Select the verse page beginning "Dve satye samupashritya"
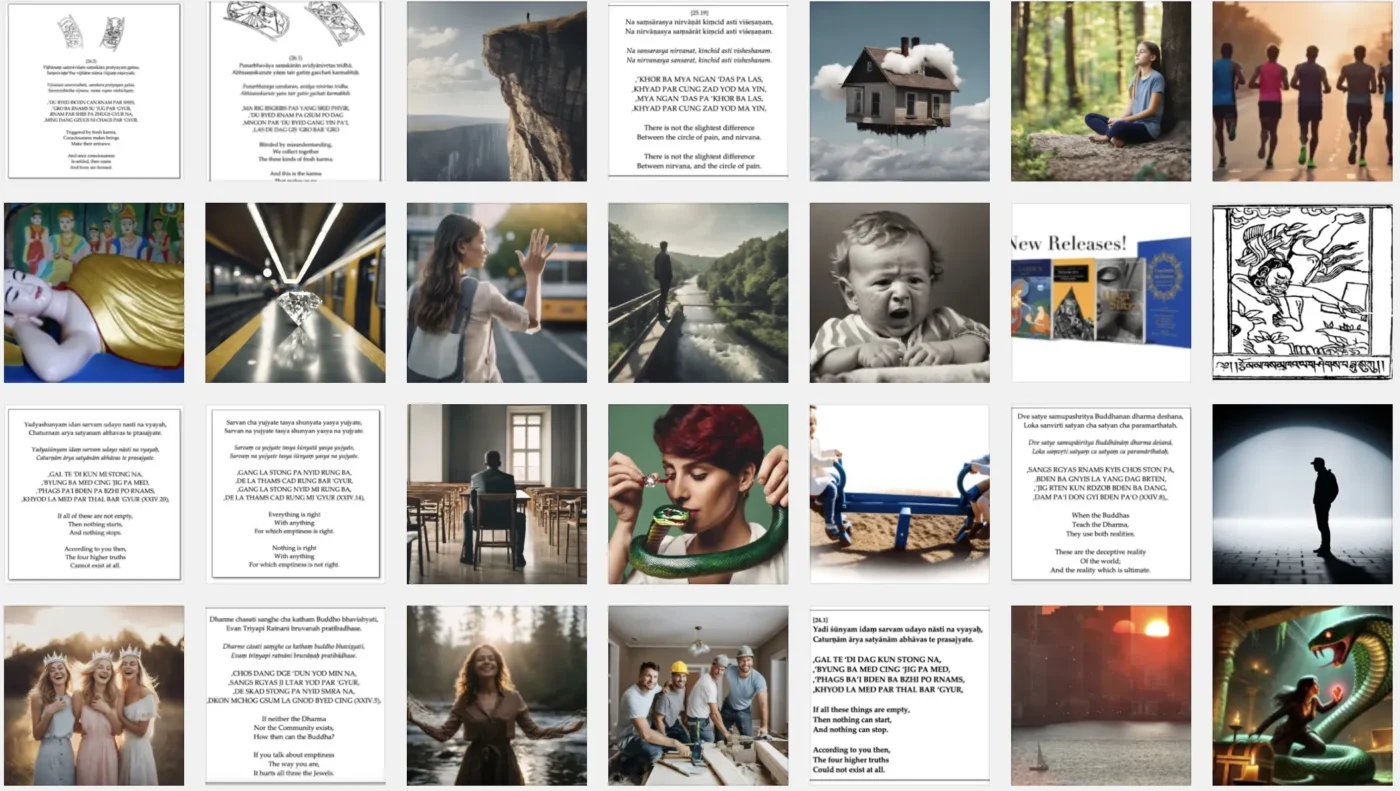The height and width of the screenshot is (791, 1400). coord(1100,494)
